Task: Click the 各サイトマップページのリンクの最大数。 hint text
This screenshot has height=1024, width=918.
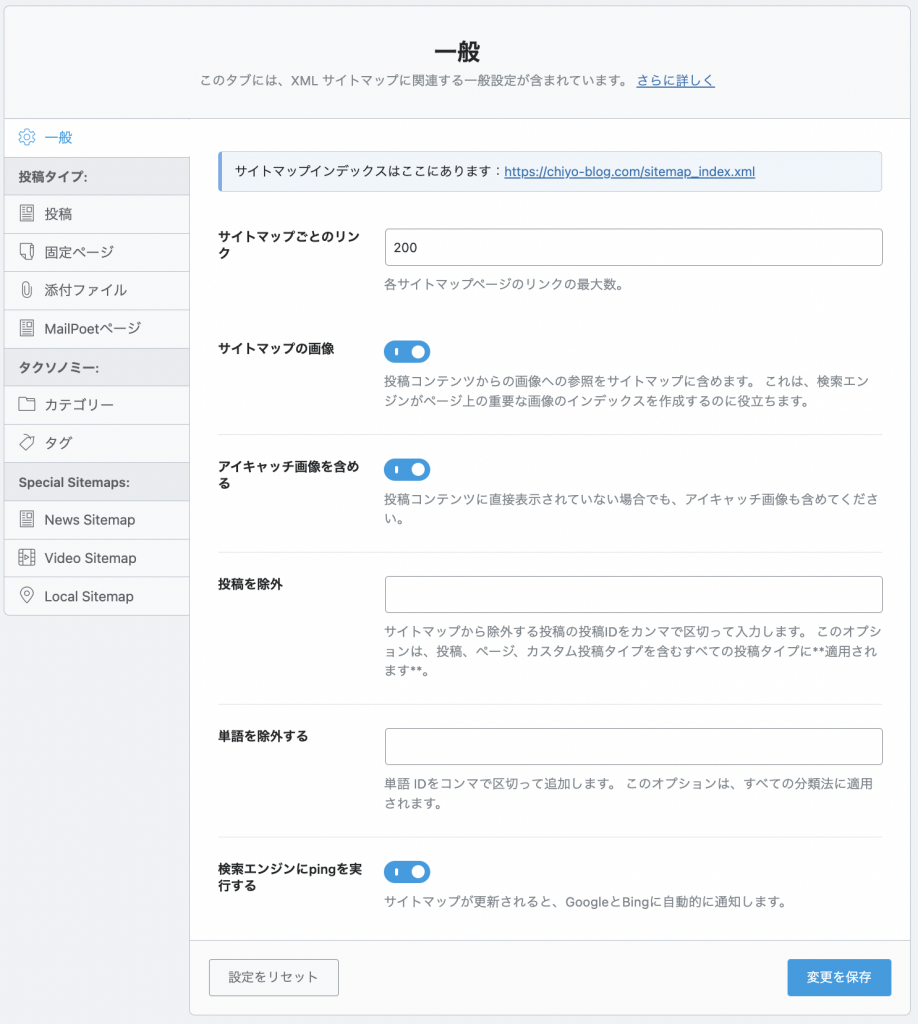Action: tap(503, 285)
